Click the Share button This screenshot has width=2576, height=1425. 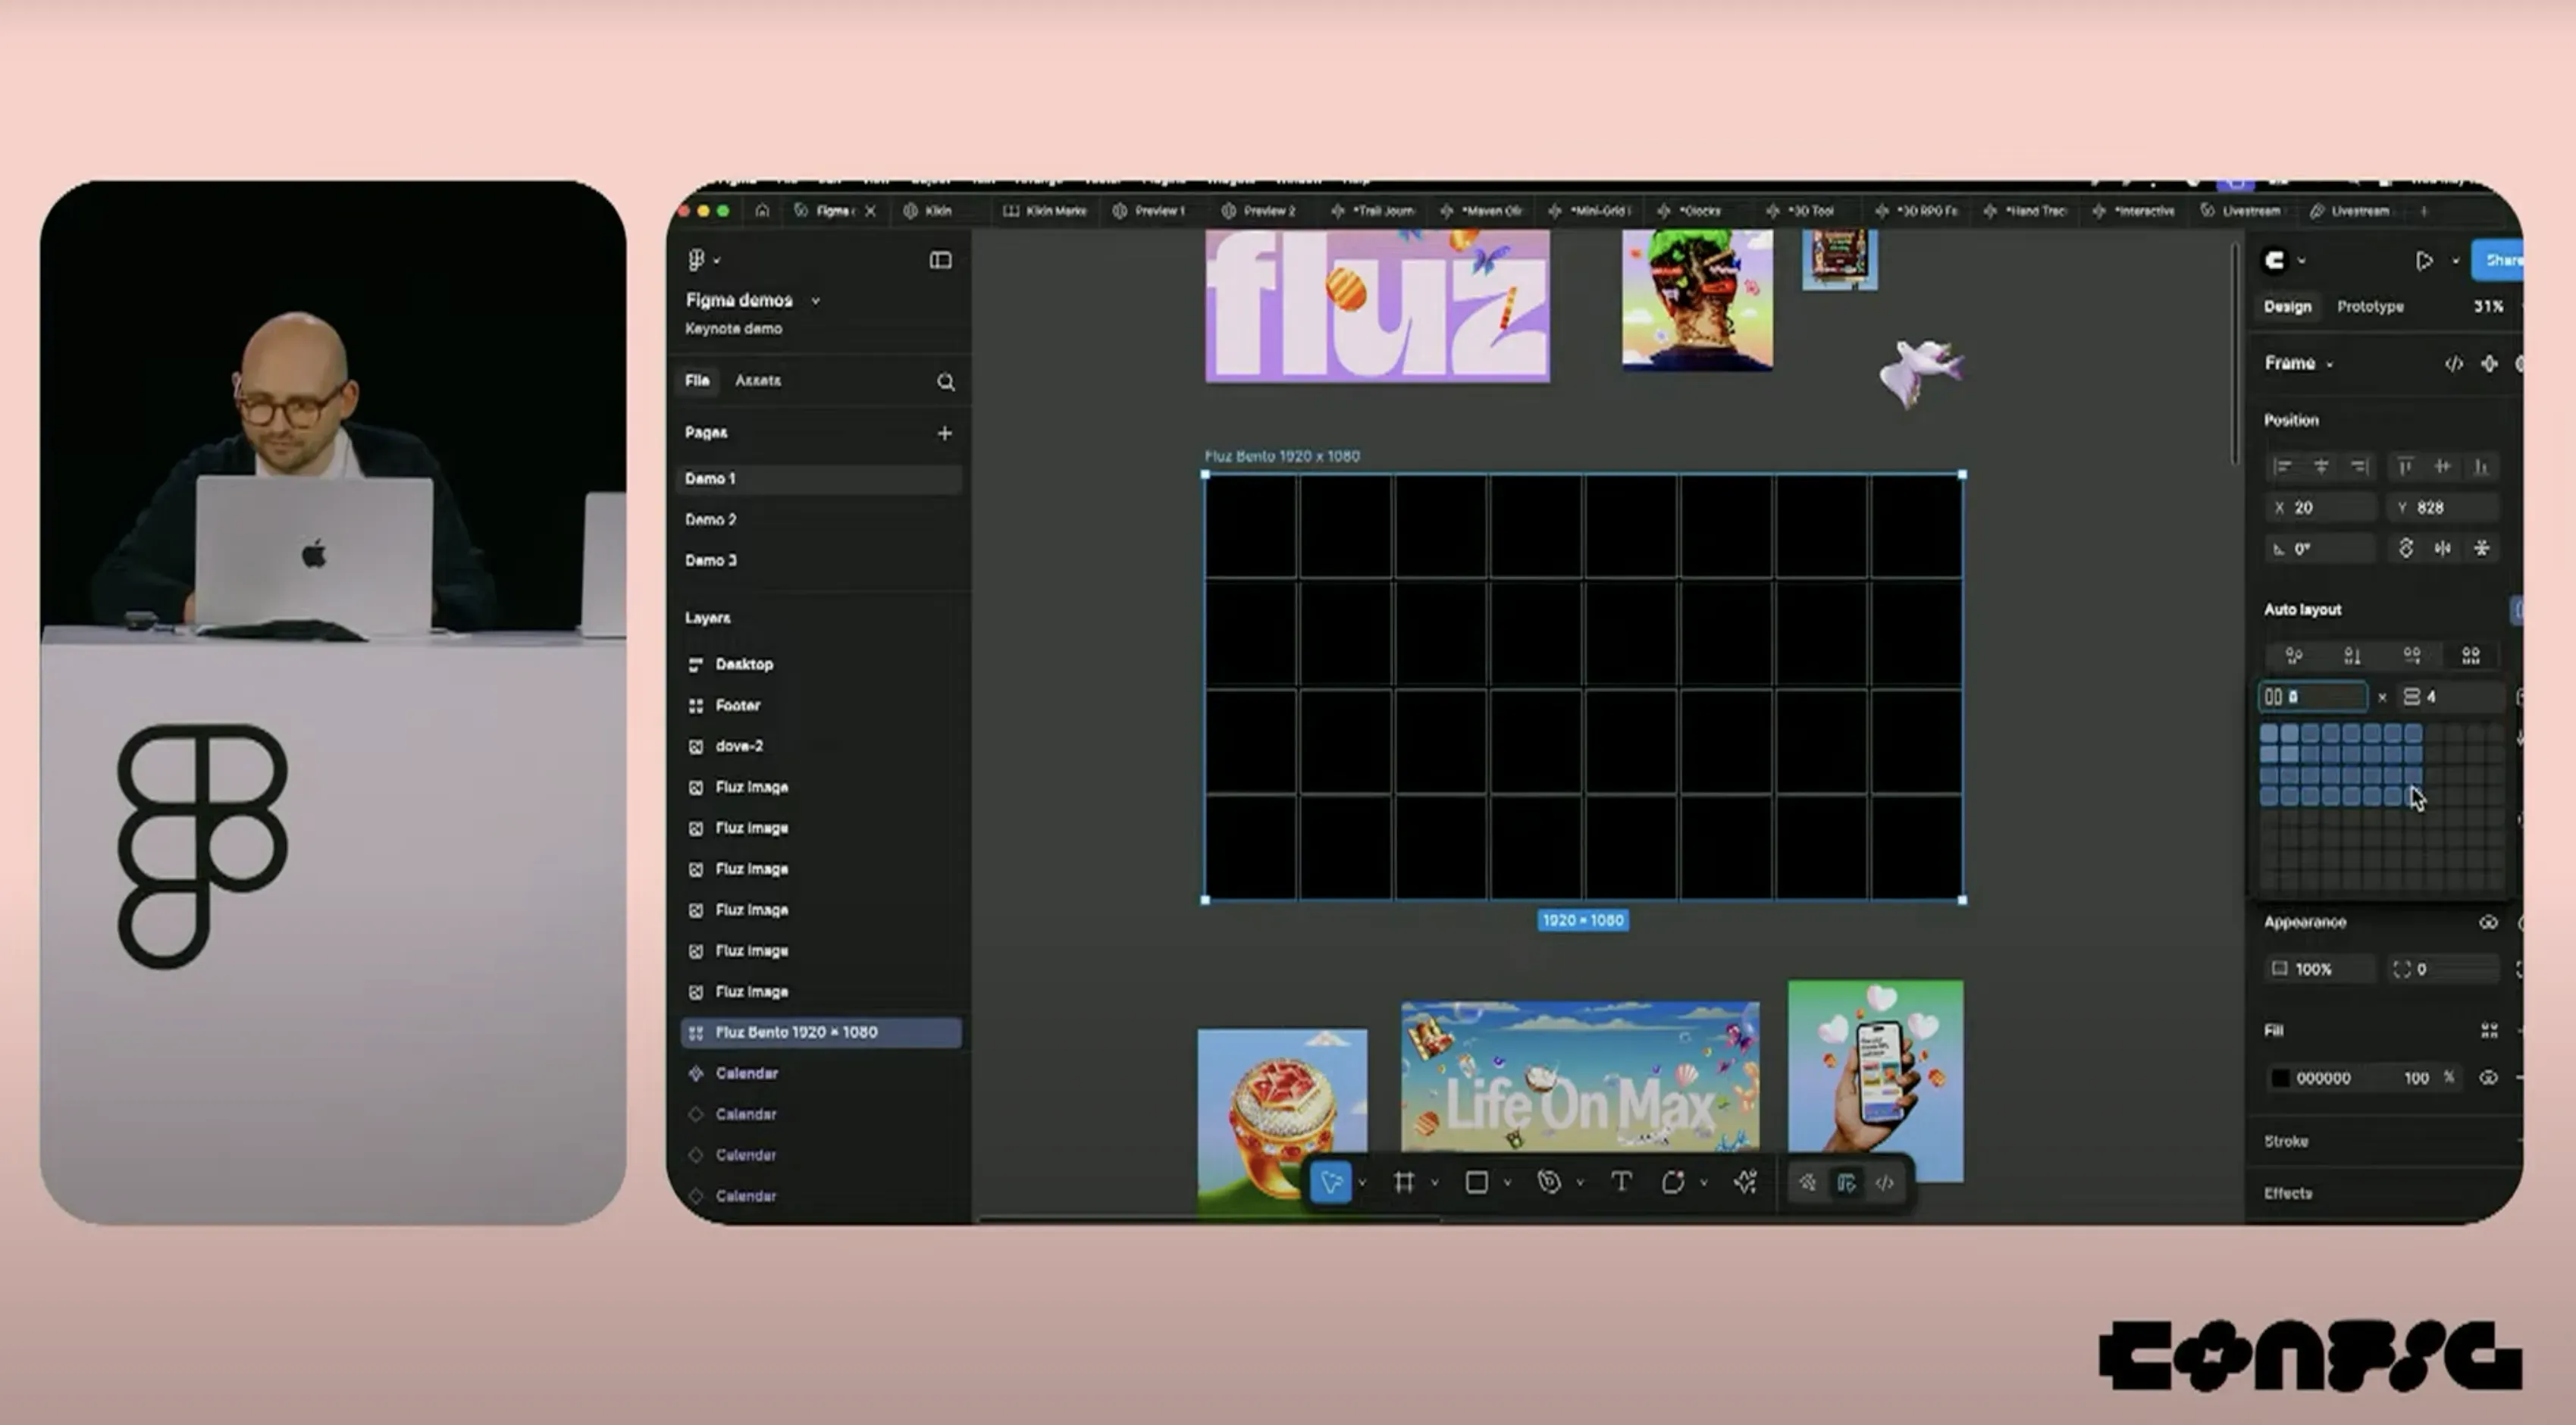(2500, 260)
